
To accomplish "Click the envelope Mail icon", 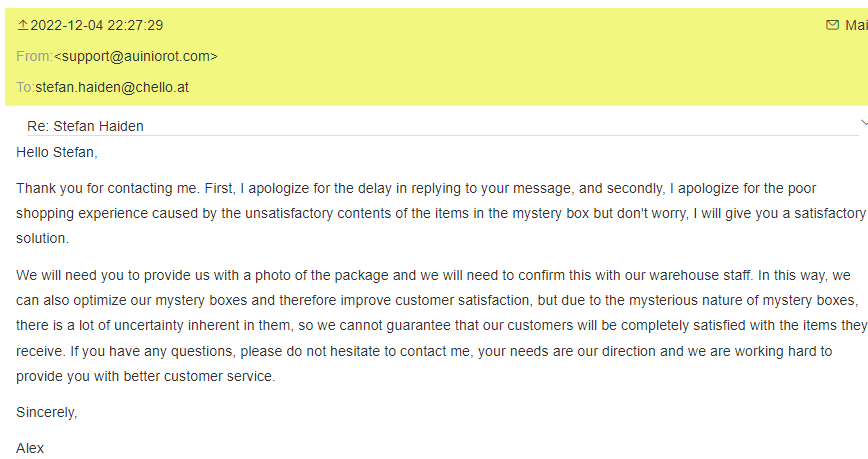I will click(832, 25).
